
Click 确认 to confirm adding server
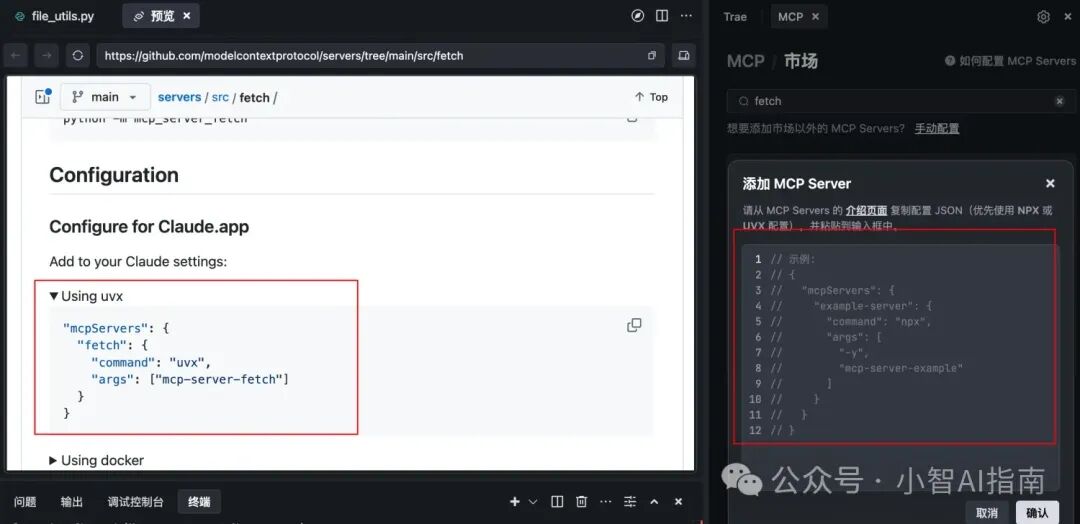tap(1037, 512)
